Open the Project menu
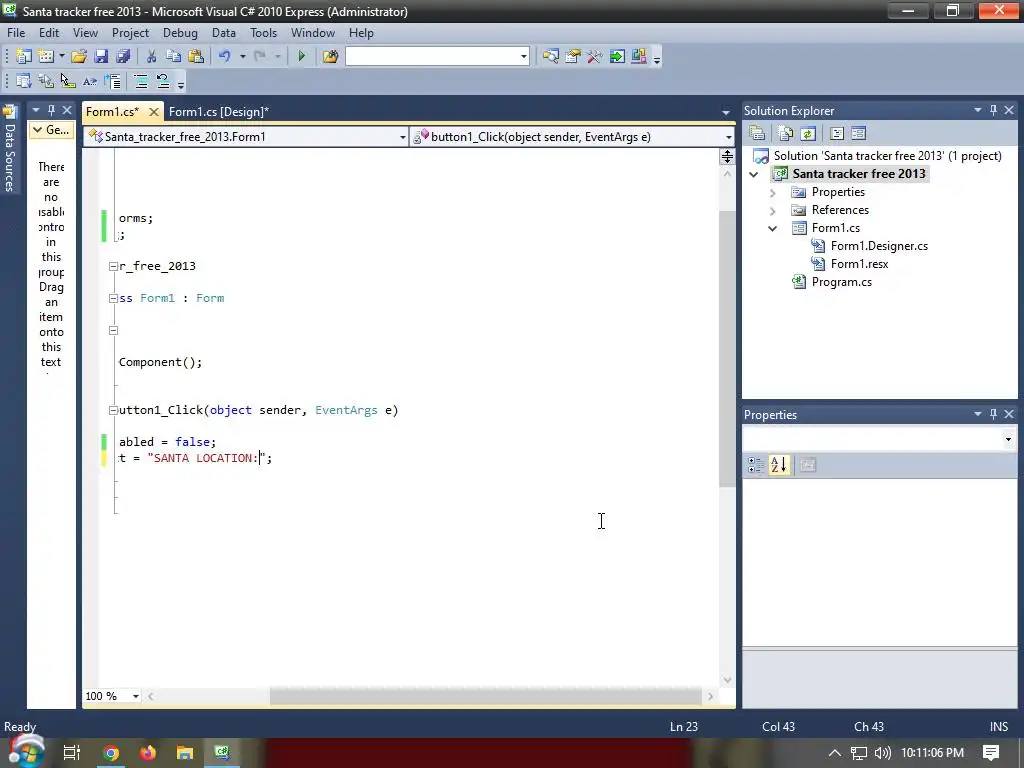1024x768 pixels. 130,33
